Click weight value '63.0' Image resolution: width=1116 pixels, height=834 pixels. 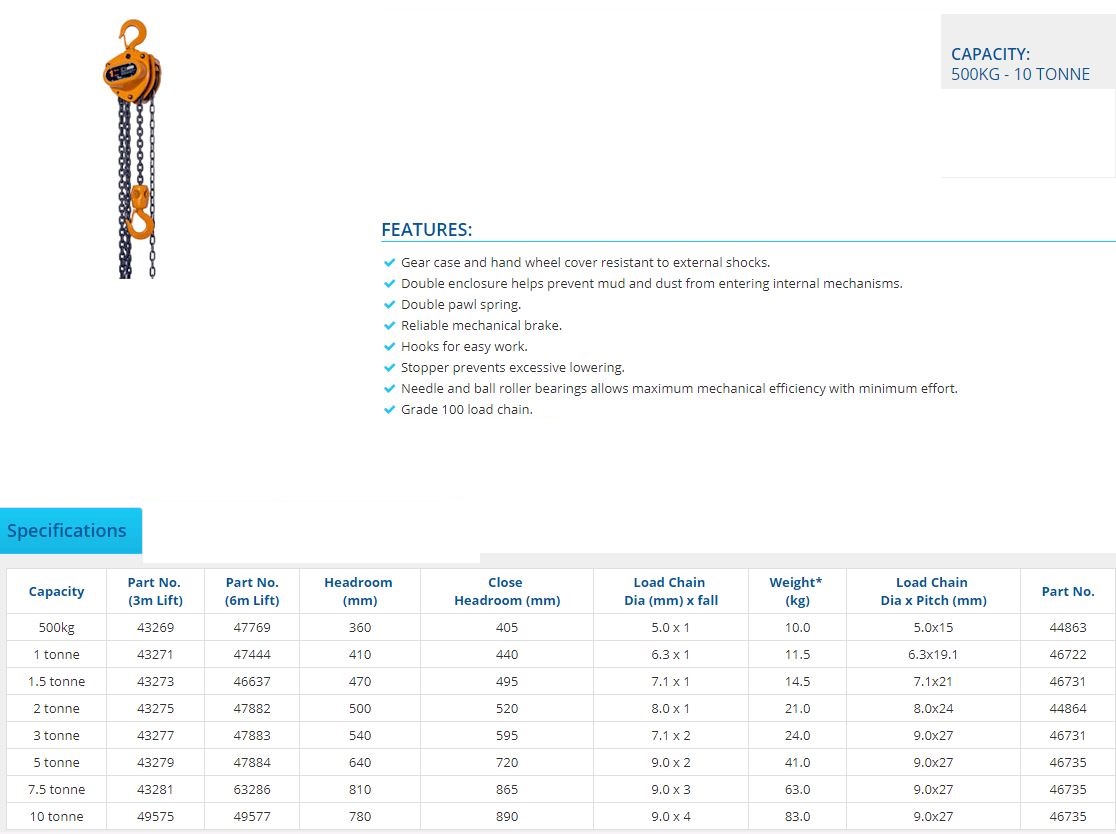click(797, 790)
